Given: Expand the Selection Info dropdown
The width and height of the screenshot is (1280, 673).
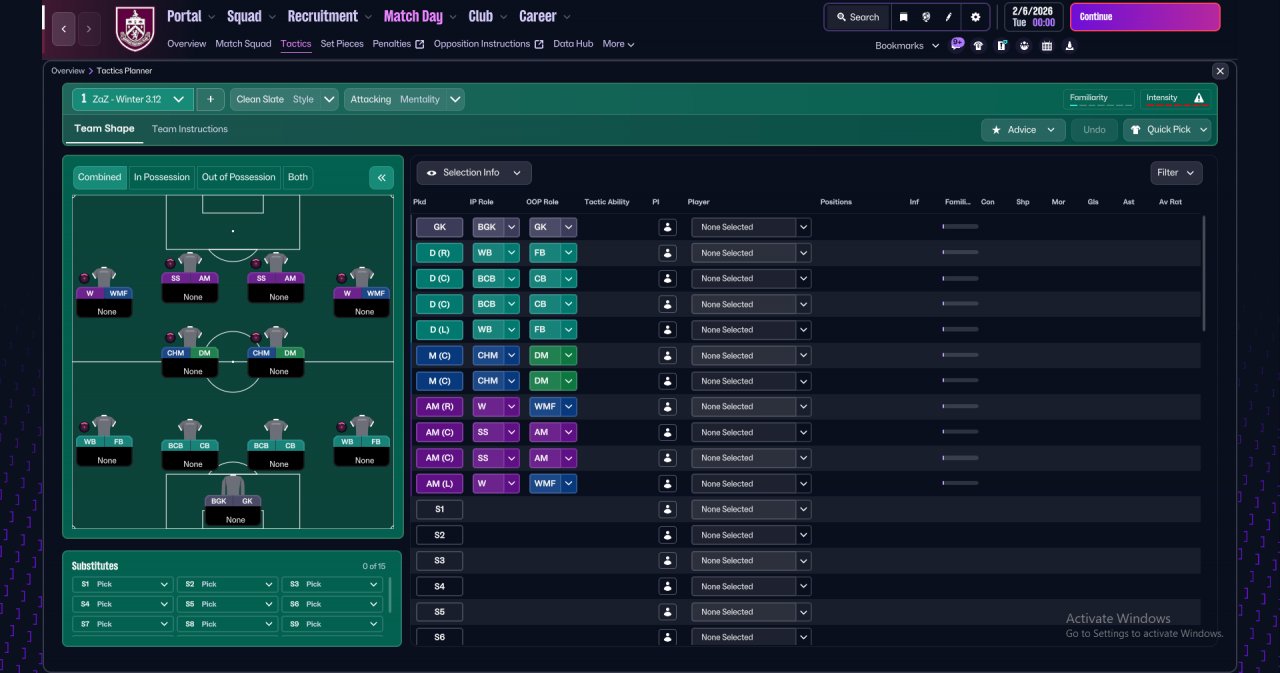Looking at the screenshot, I should pyautogui.click(x=474, y=173).
